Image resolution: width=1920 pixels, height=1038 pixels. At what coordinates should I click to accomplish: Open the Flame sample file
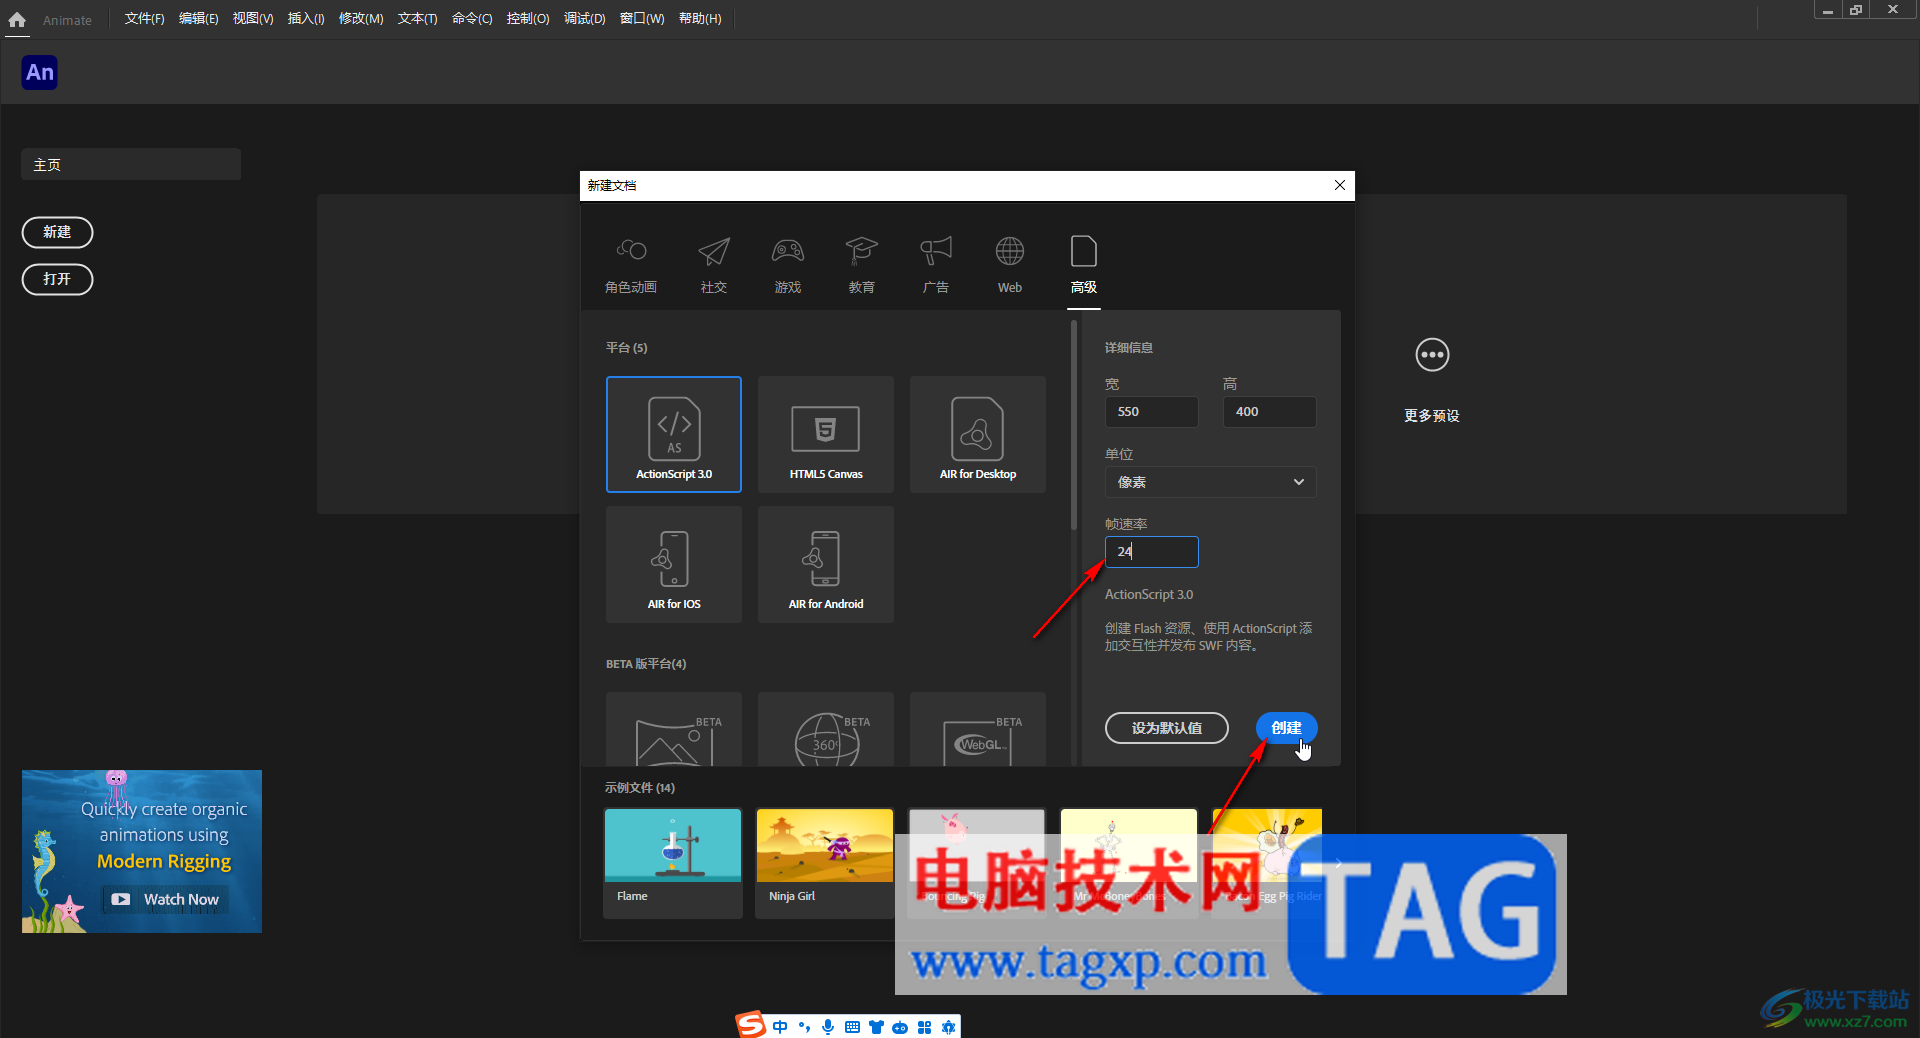[x=673, y=863]
